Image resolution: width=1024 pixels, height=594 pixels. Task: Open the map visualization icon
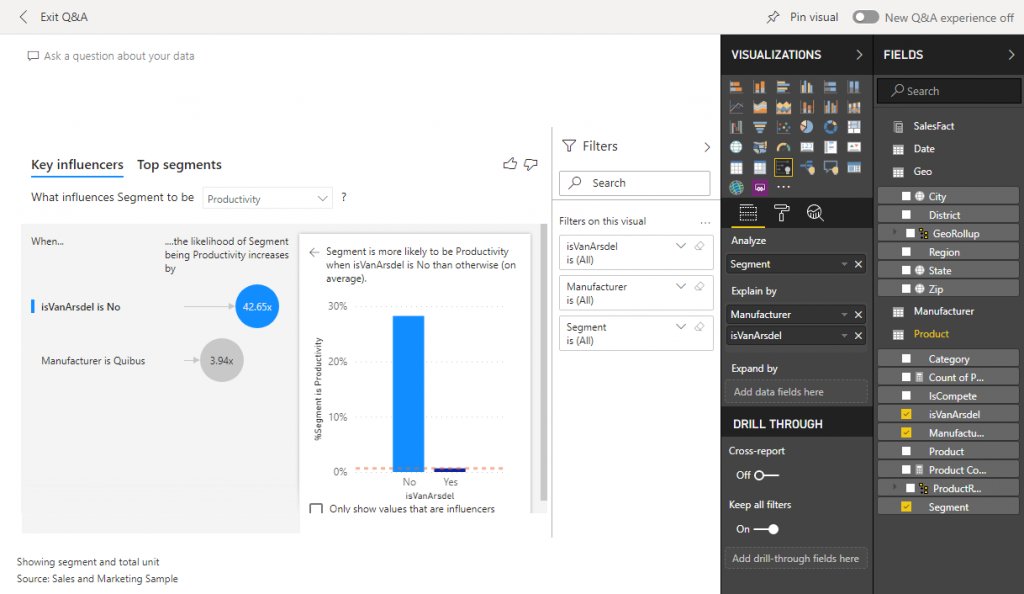pos(737,147)
